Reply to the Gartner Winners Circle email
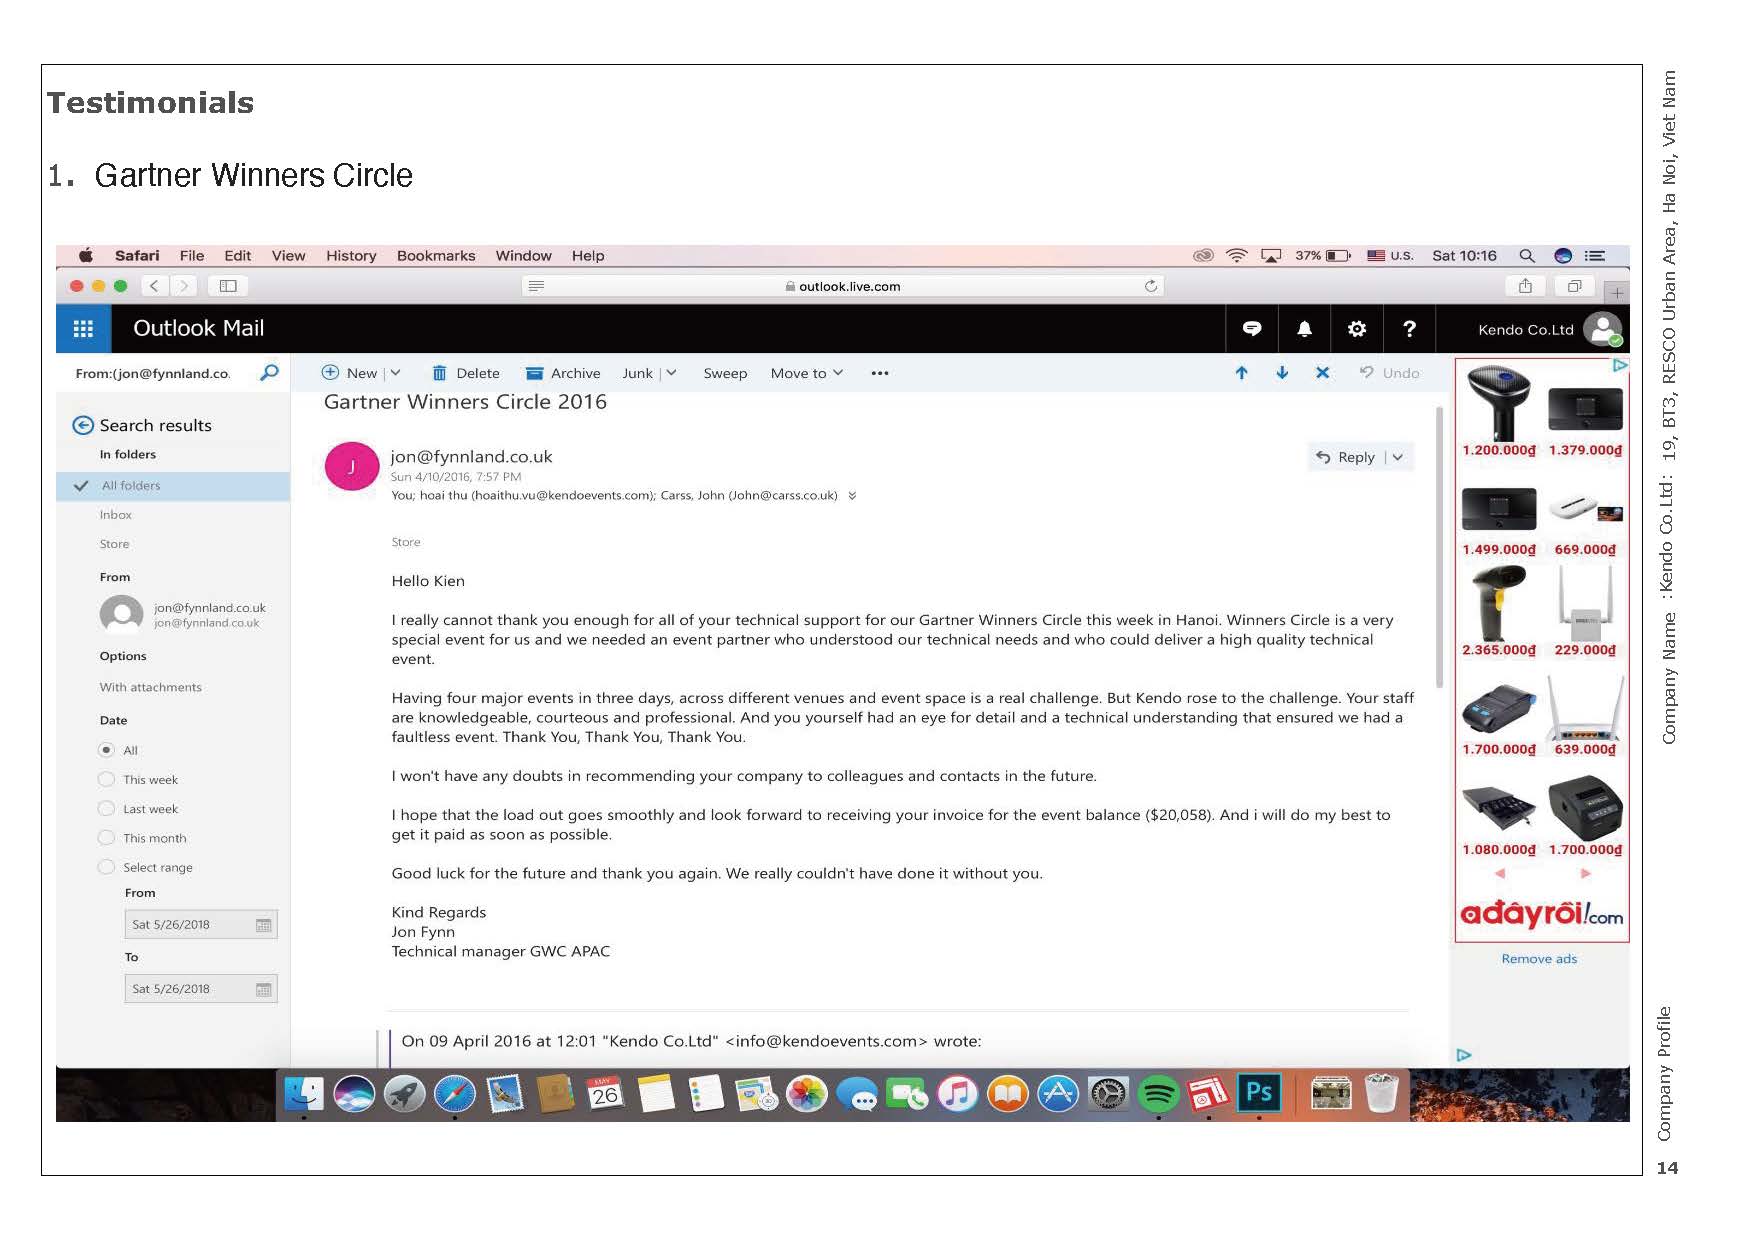 point(1345,457)
